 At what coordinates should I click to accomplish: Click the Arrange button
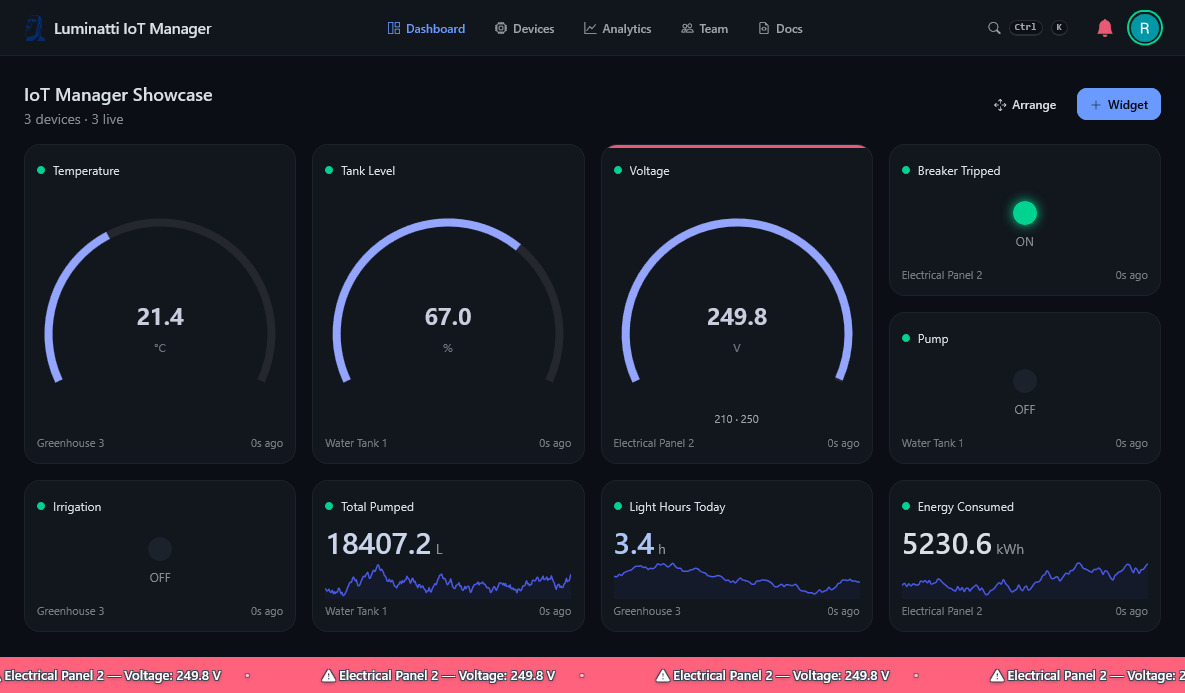coord(1025,105)
